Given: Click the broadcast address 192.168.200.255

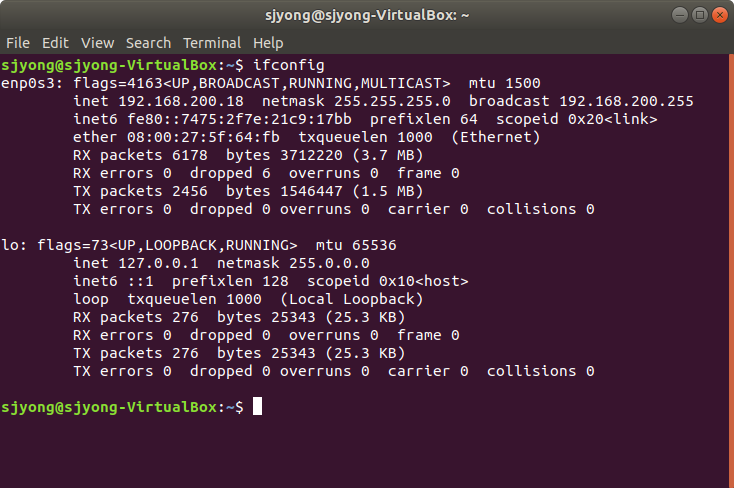Looking at the screenshot, I should coord(626,101).
